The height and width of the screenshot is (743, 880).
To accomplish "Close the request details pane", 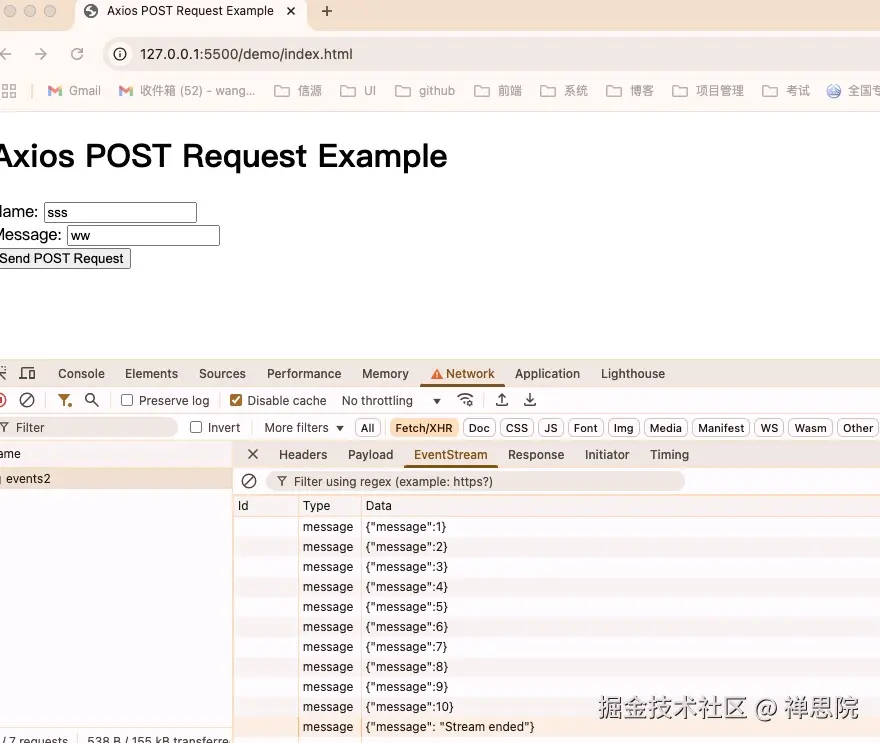I will pos(253,455).
